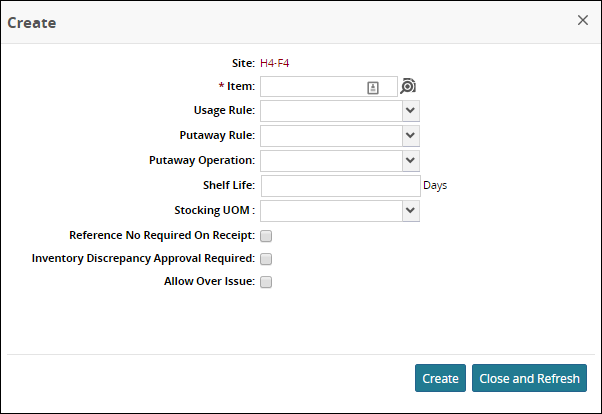Close the Create dialog with X
Screen dimensions: 602x414
583,20
